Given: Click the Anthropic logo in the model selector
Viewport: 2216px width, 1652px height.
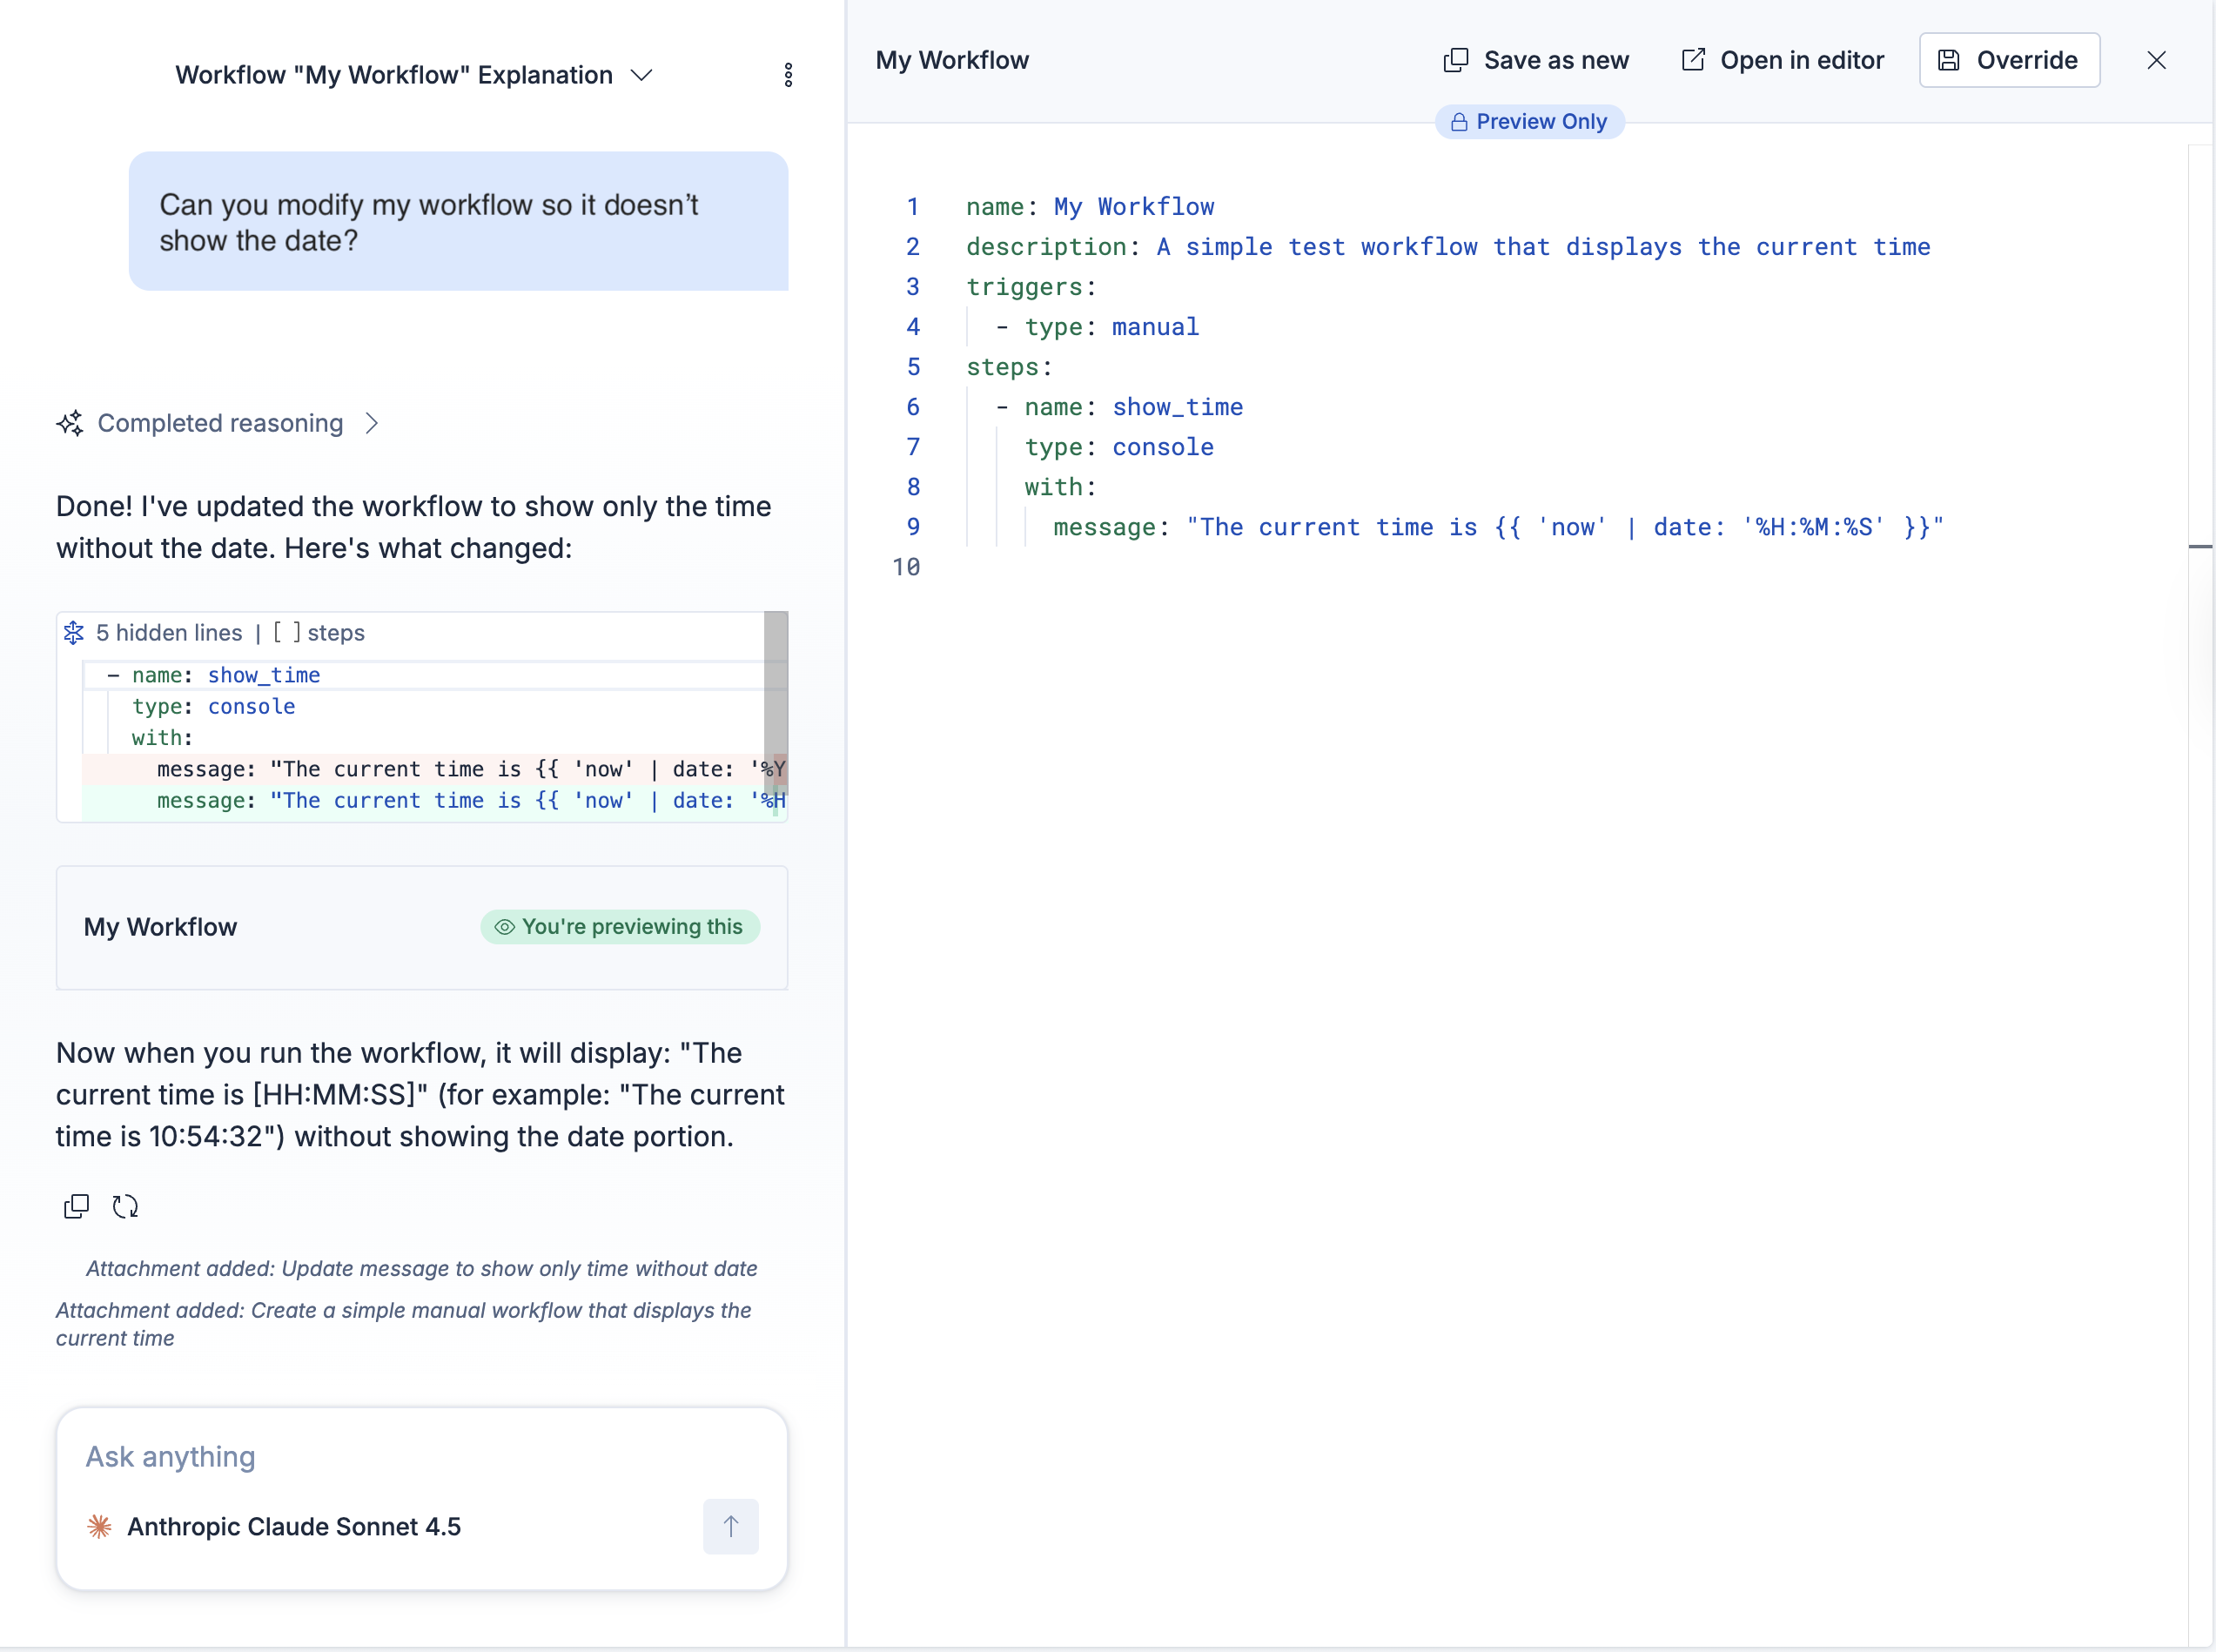Looking at the screenshot, I should (x=98, y=1526).
